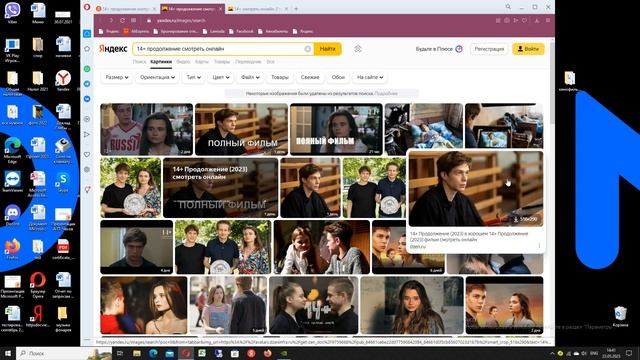
Task: Open Opera tab search magnifier
Action: click(508, 7)
